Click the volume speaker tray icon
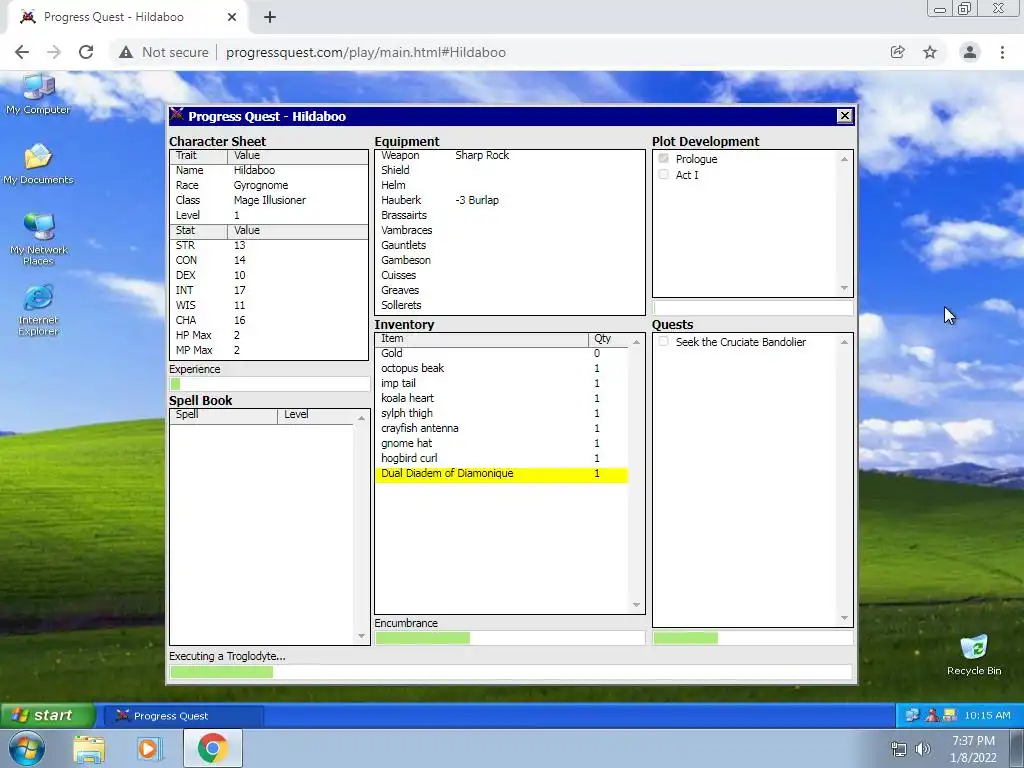Image resolution: width=1024 pixels, height=768 pixels. 923,749
